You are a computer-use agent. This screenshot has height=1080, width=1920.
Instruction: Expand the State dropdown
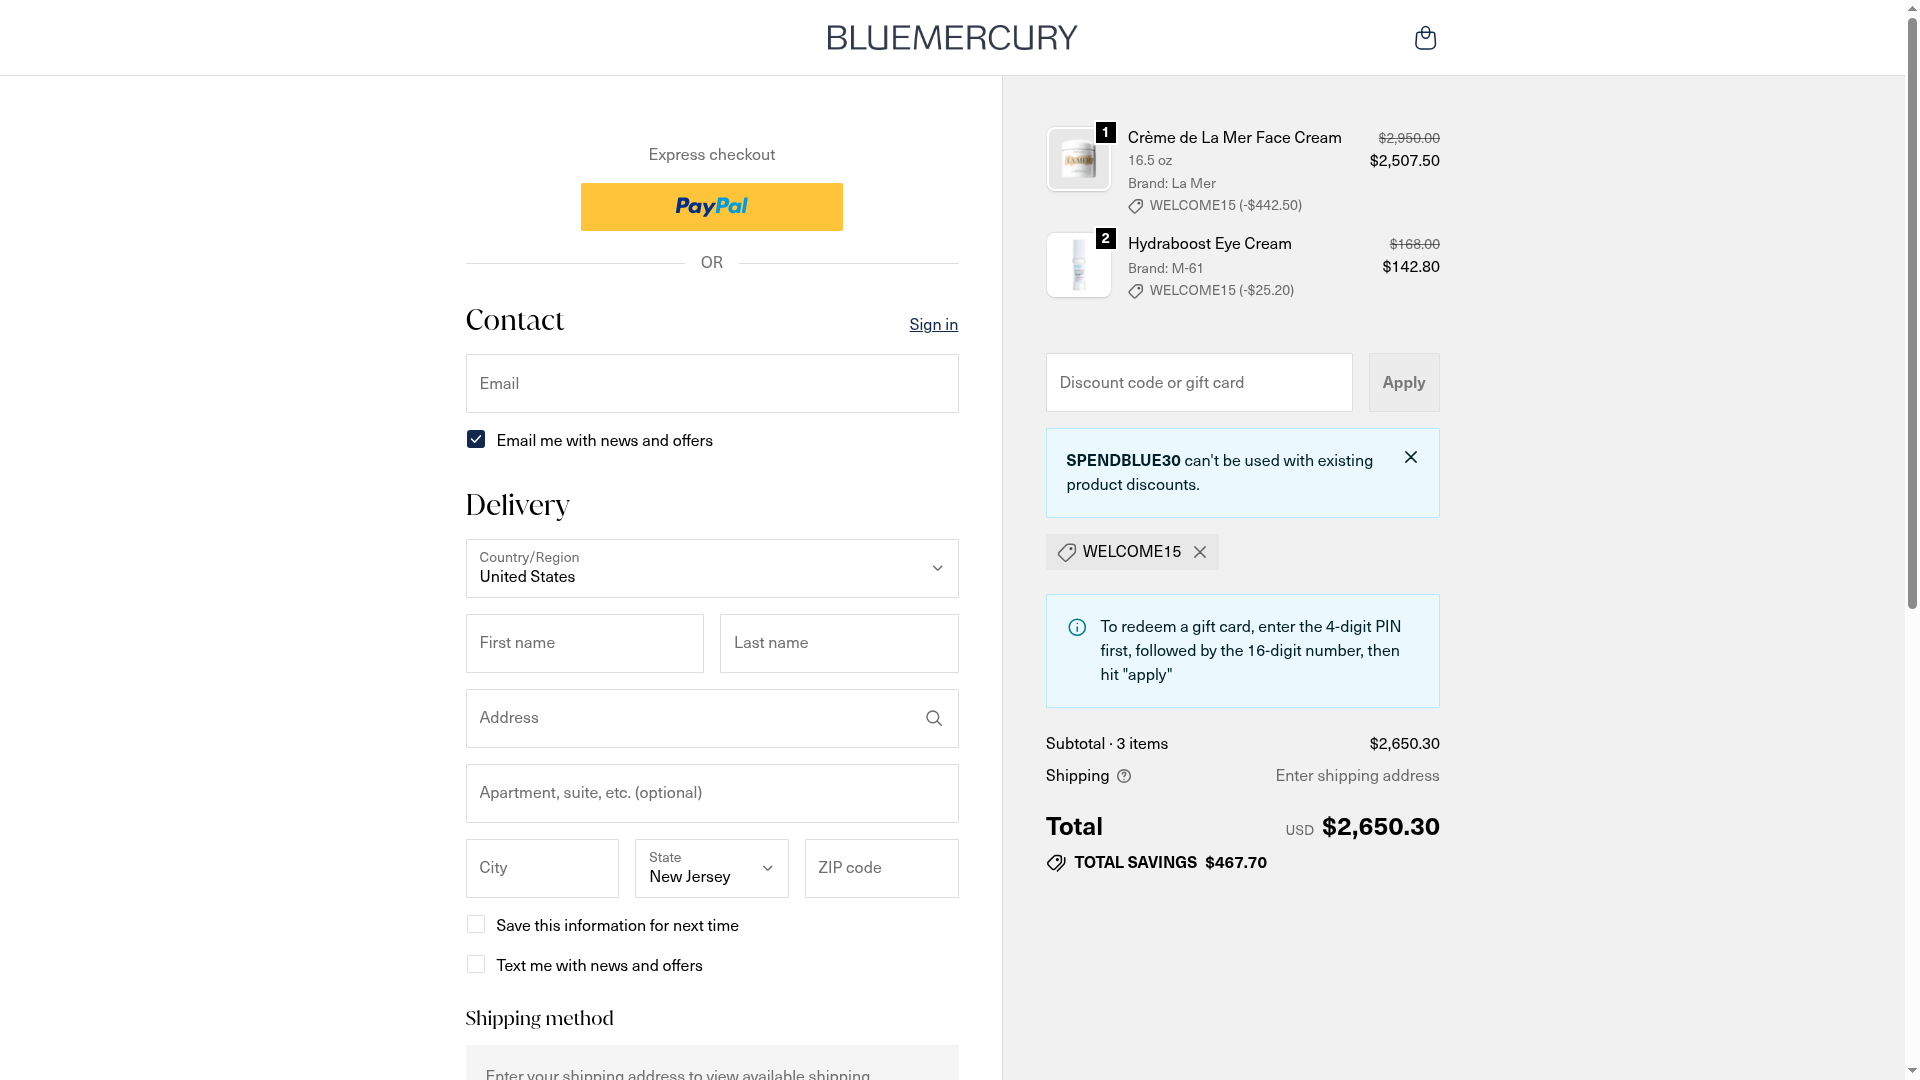point(711,868)
